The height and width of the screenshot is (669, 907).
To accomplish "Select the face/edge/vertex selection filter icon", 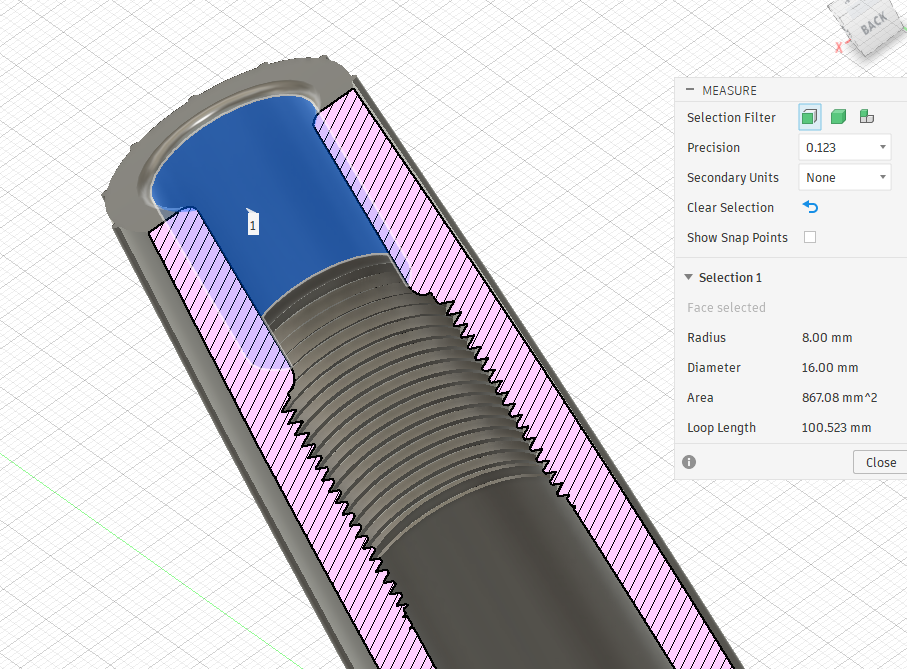I will pos(809,117).
